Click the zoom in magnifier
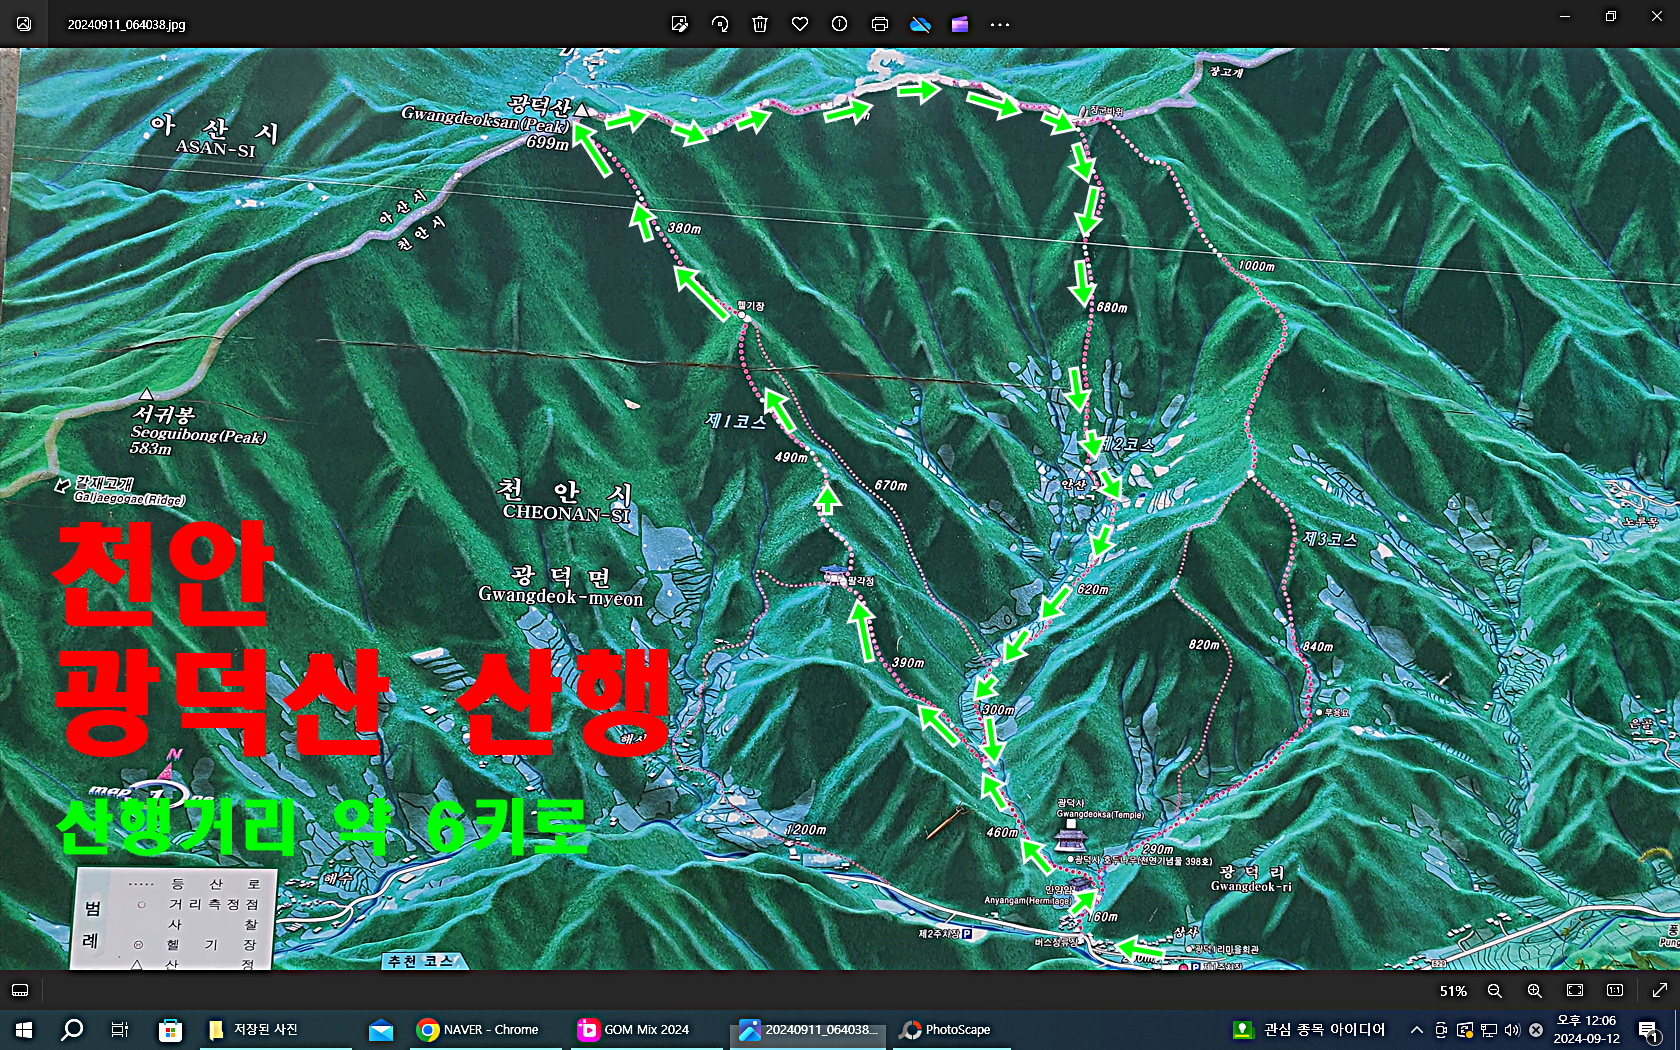 (x=1535, y=990)
